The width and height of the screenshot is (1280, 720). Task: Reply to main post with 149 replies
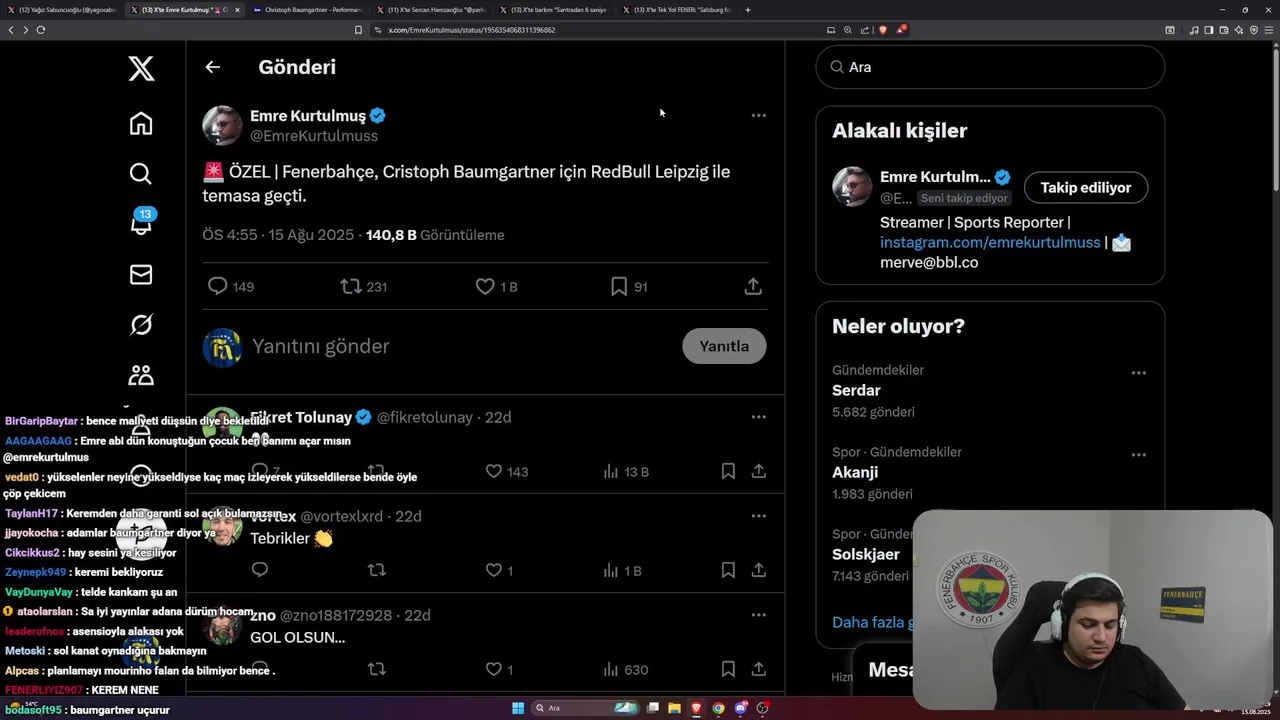[230, 286]
